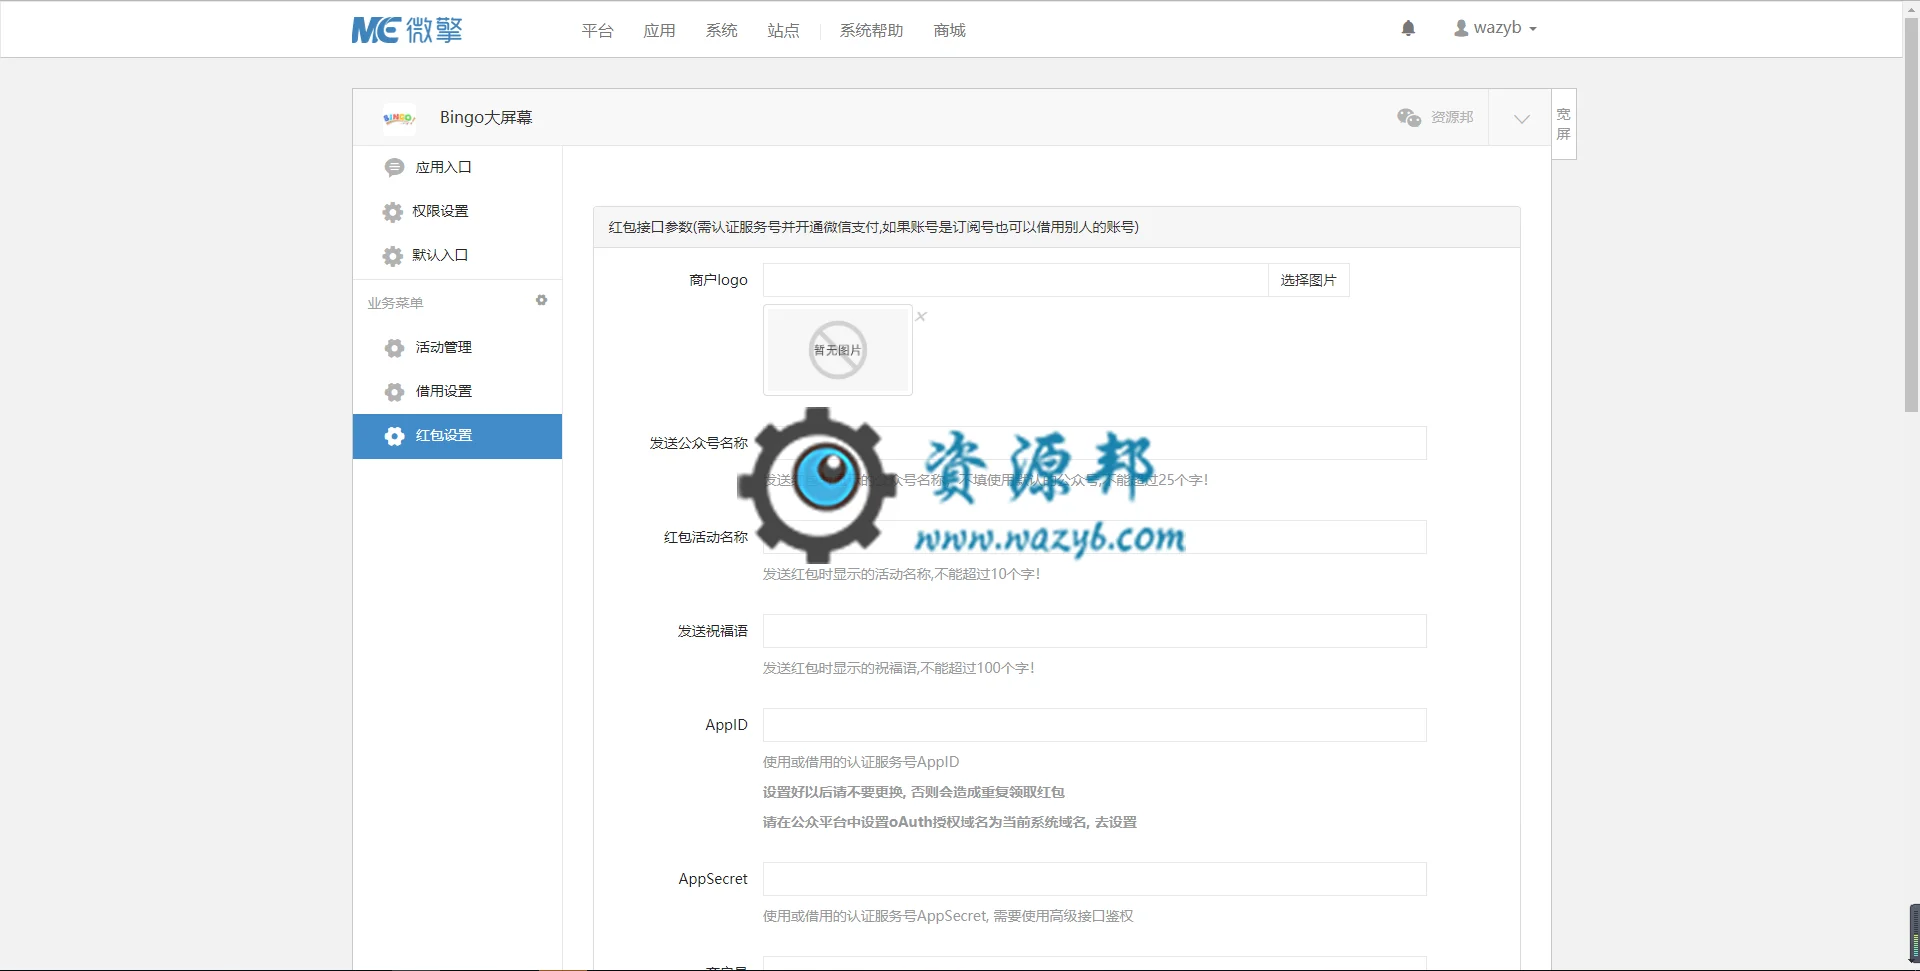Image resolution: width=1920 pixels, height=971 pixels.
Task: Focus the 发送祝福语 input field
Action: (1094, 631)
